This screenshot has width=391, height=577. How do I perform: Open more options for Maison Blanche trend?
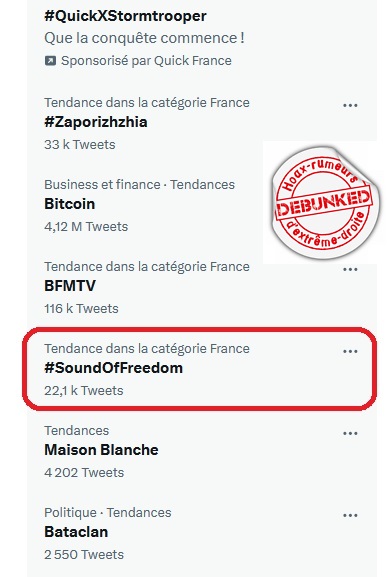point(350,433)
